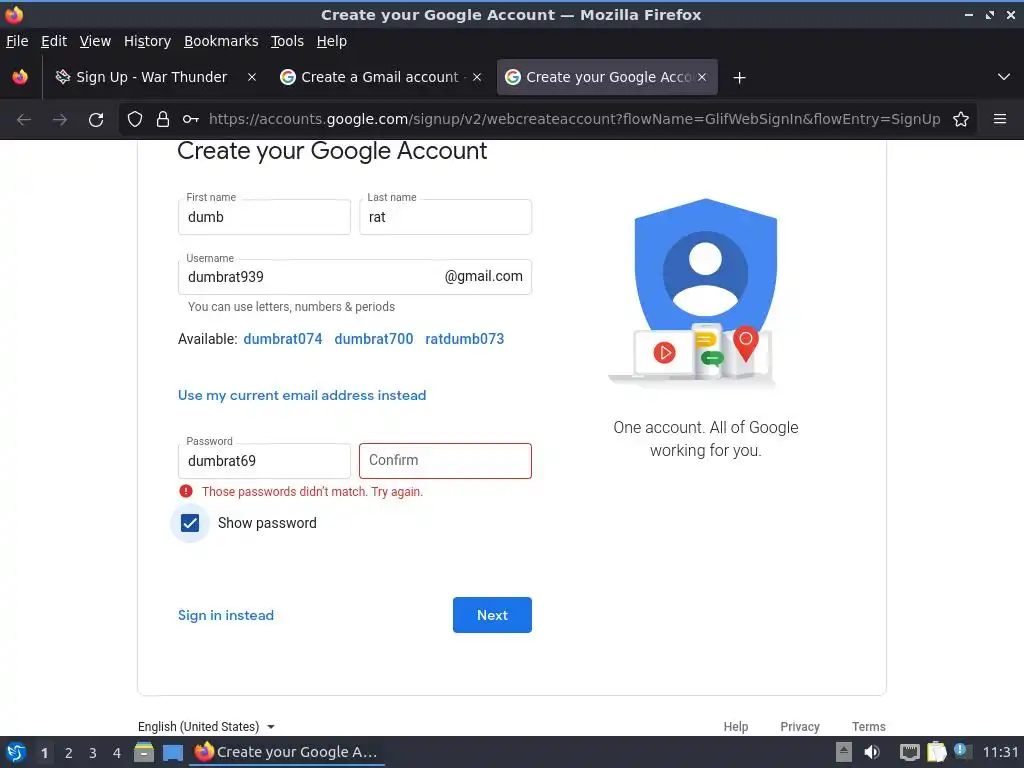Open the English (United States) language dropdown
Screen dimensions: 1024x768
pos(206,726)
